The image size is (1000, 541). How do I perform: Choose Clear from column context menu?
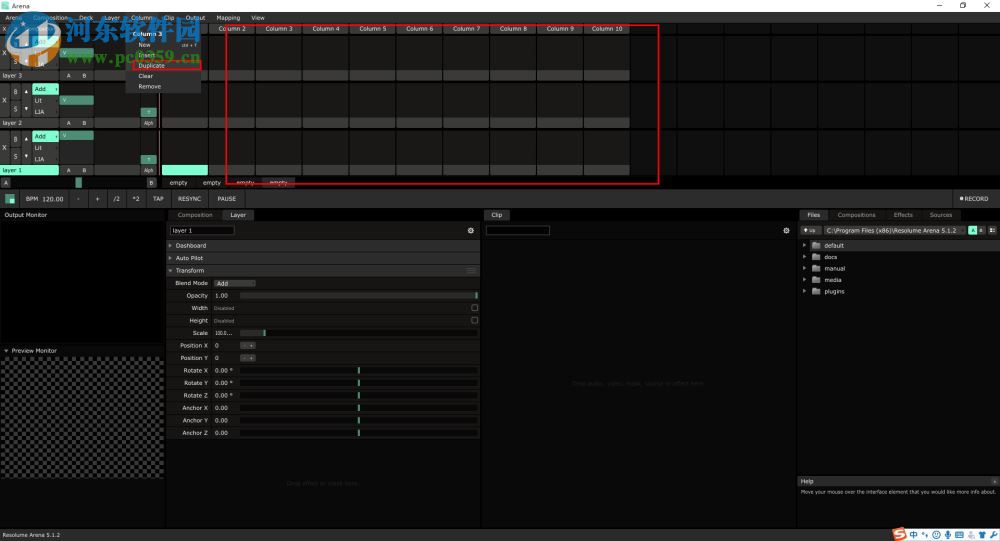click(x=146, y=76)
